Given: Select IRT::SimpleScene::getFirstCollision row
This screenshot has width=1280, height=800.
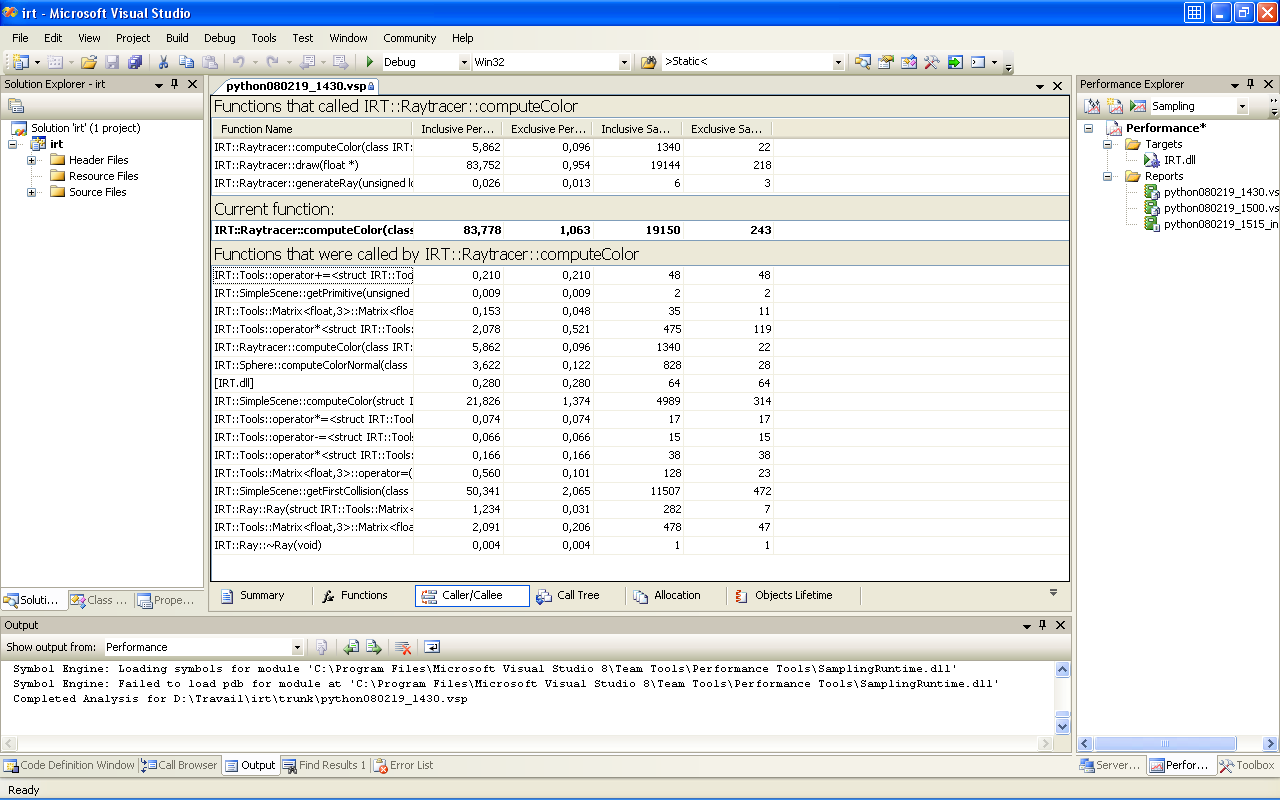Looking at the screenshot, I should 312,491.
